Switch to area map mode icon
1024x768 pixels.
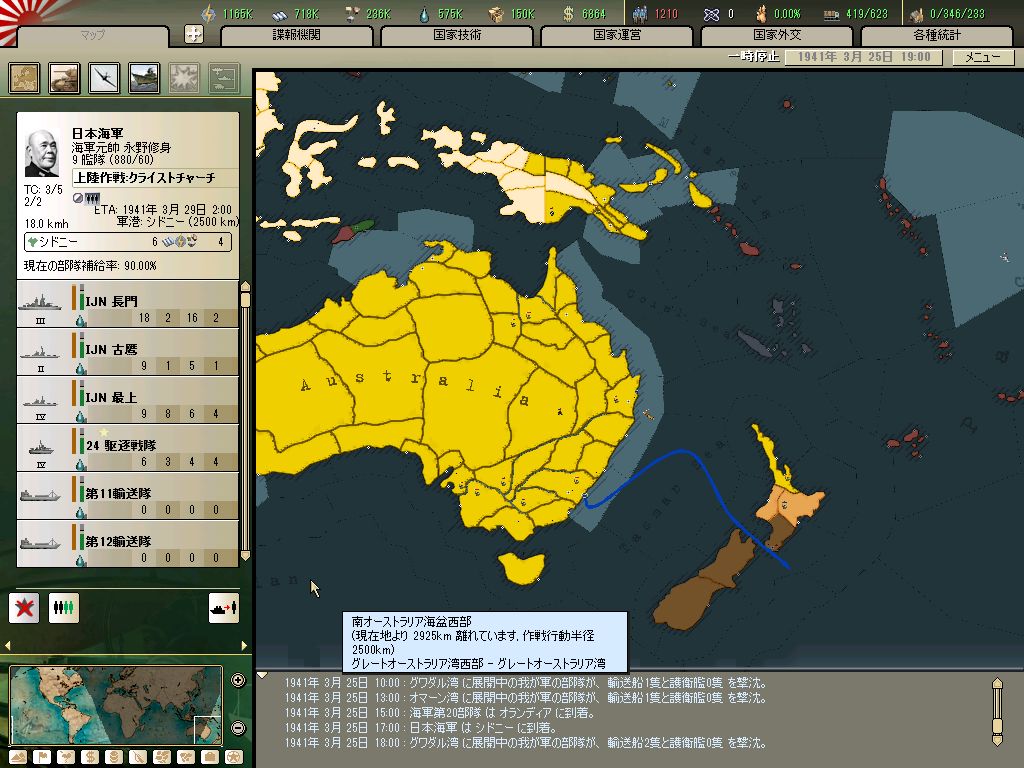pos(186,757)
